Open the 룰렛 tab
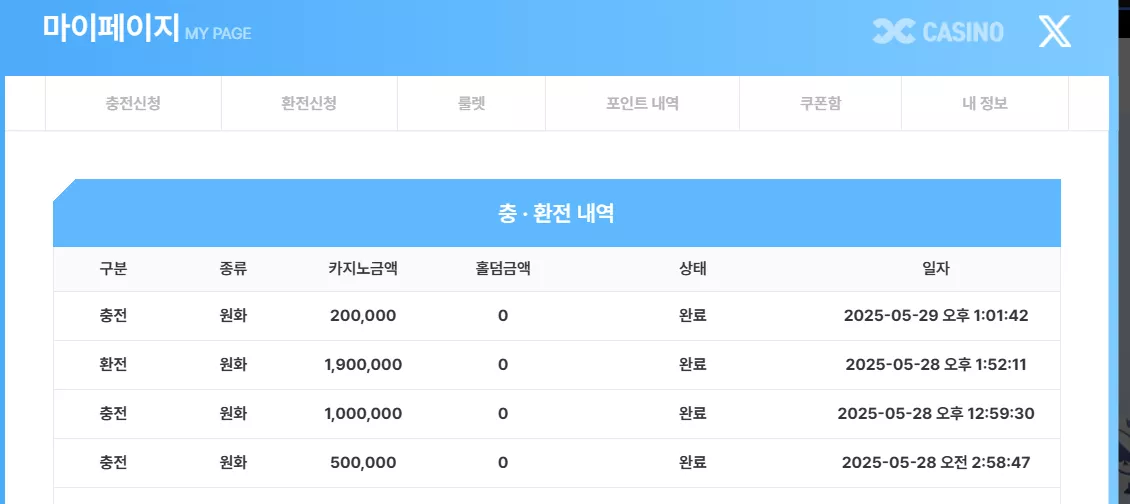 tap(471, 103)
